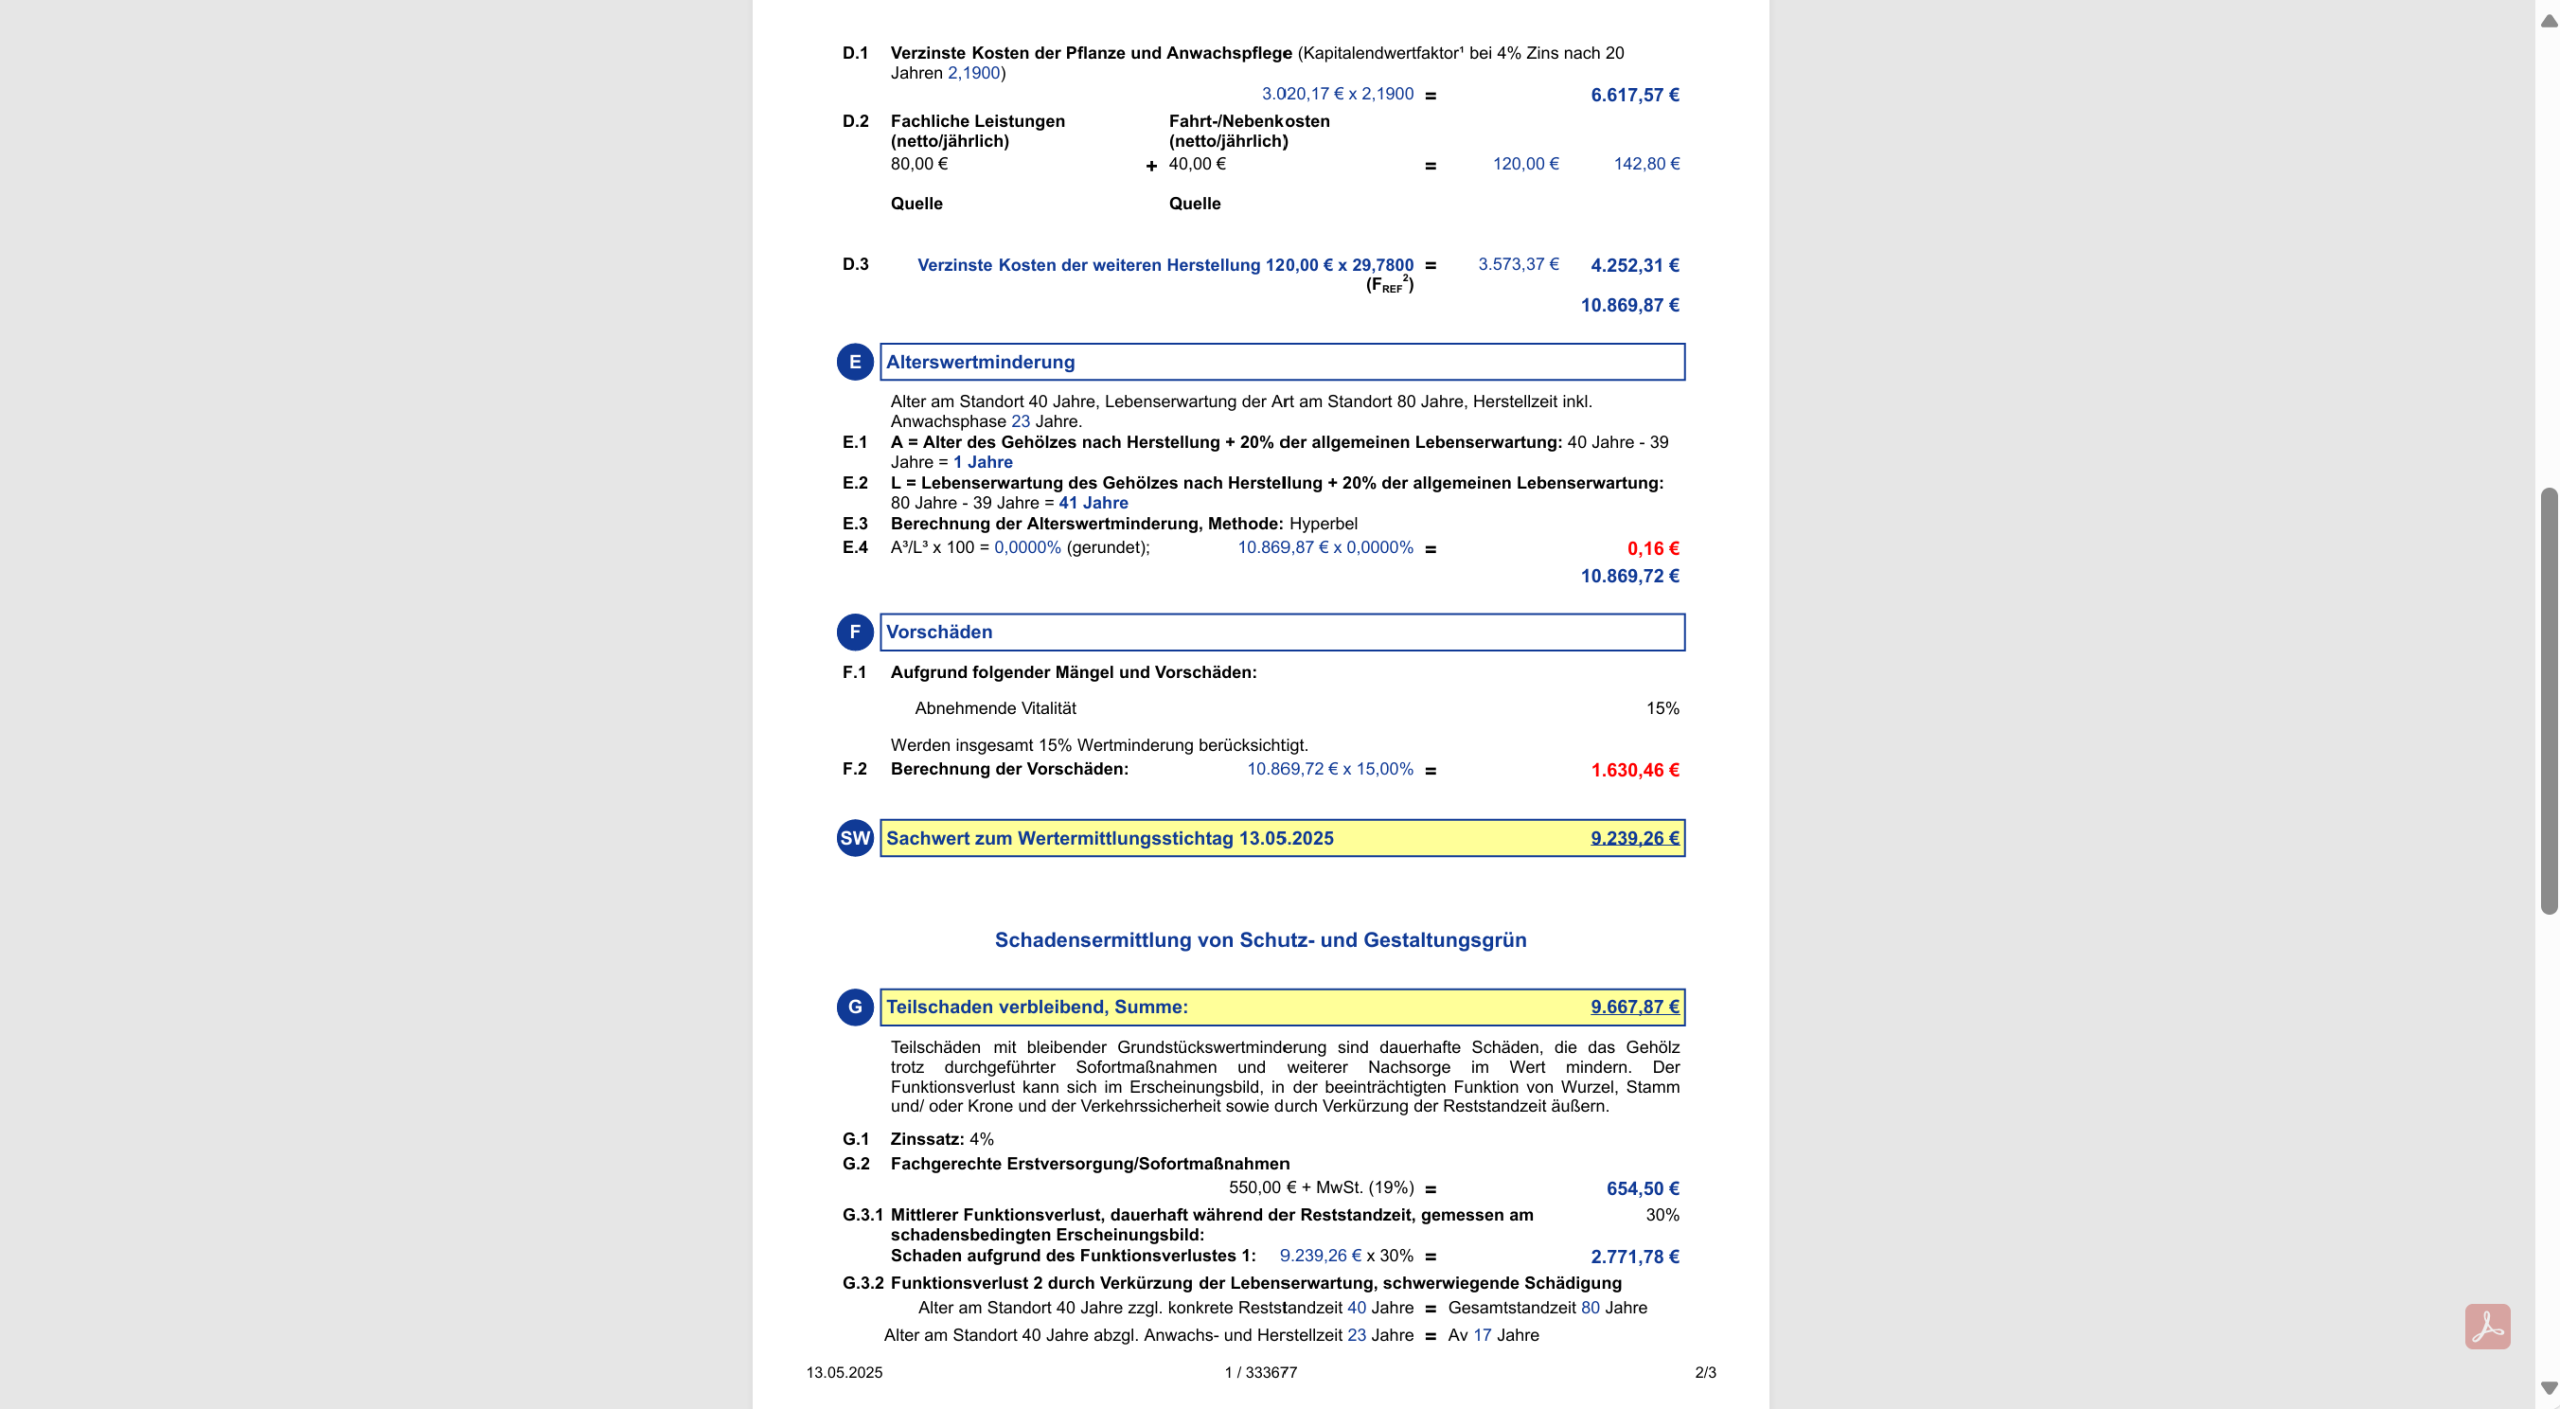Click the value 2.771,78 €
2560x1409 pixels.
[x=1635, y=1256]
